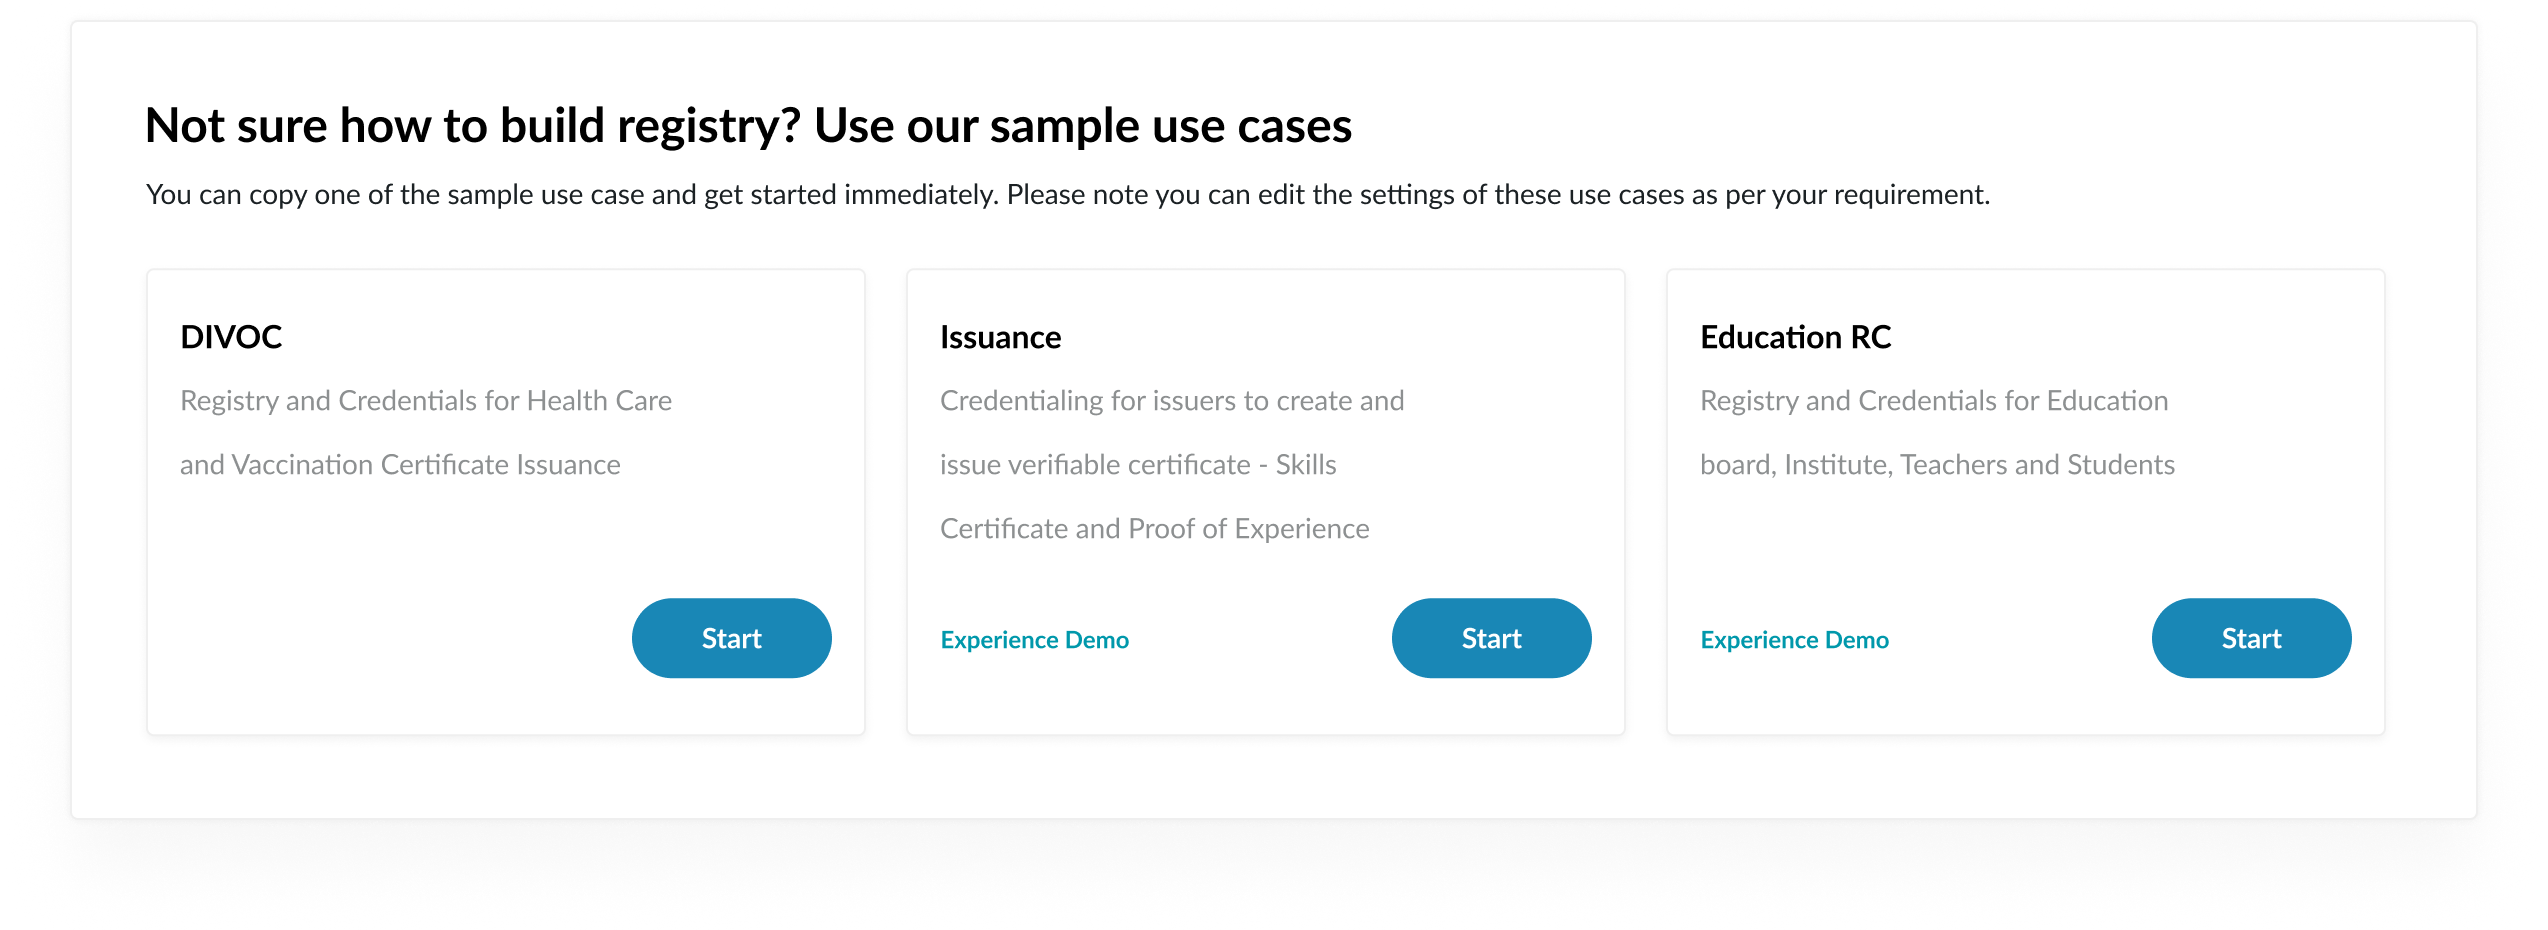Click the subtitle about copying sample use case
2548x930 pixels.
click(x=1067, y=194)
